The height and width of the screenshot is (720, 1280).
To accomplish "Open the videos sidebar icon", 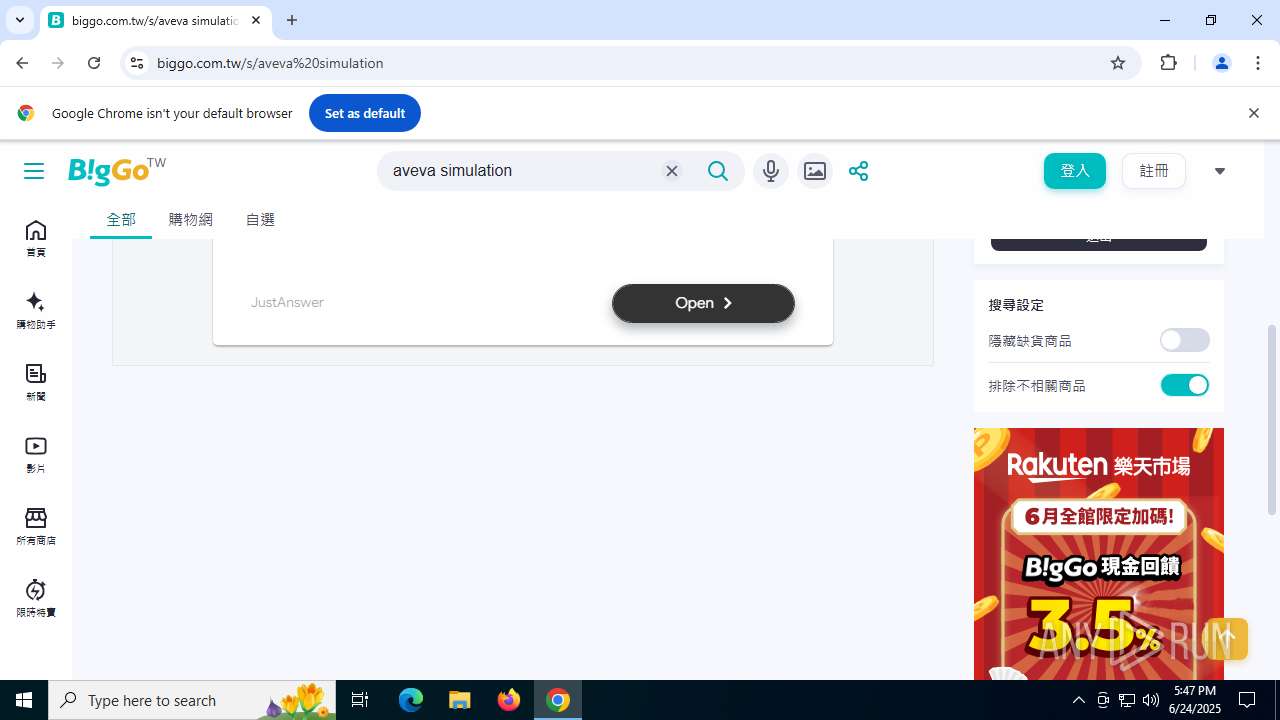I will pyautogui.click(x=36, y=455).
